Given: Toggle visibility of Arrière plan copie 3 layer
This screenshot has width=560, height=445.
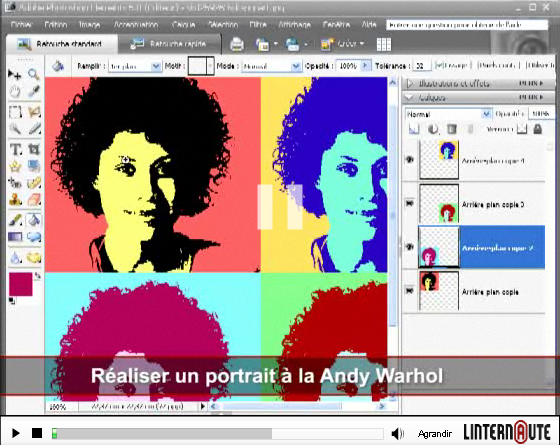Looking at the screenshot, I should [410, 203].
